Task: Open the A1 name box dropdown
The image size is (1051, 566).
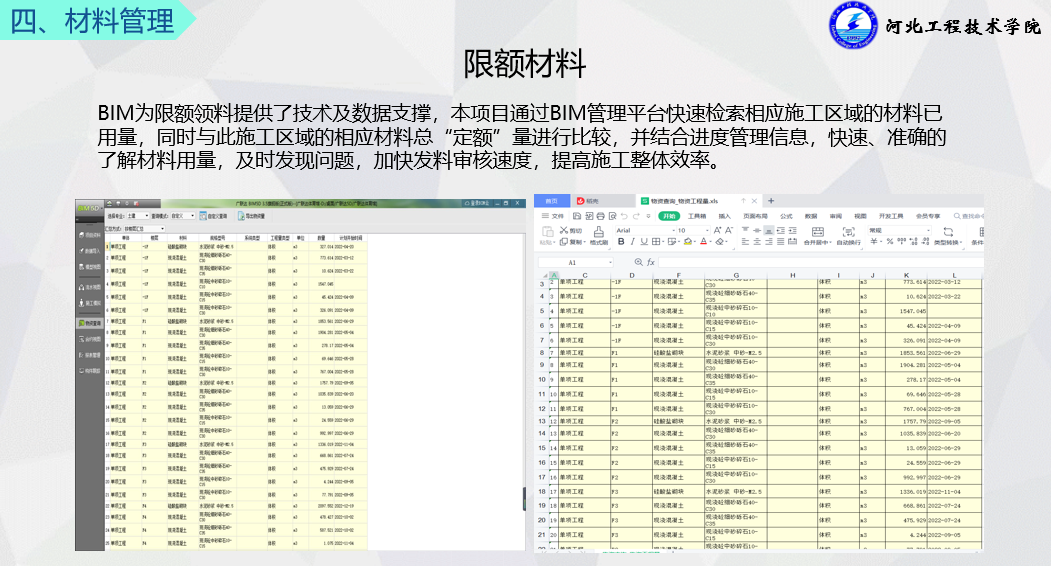Action: pos(611,262)
